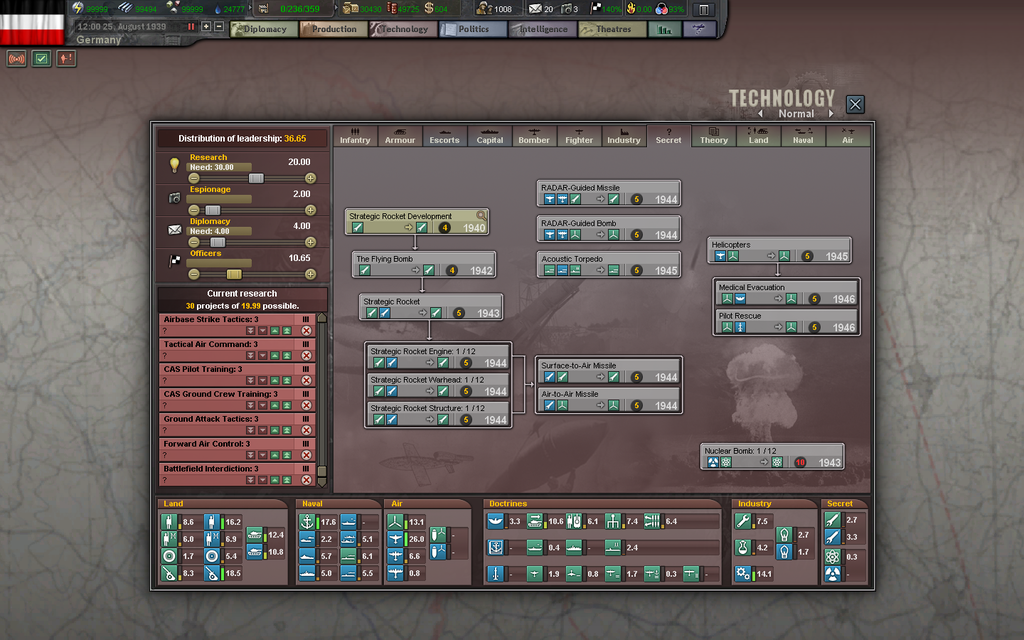Increase Officers leadership with plus button
Viewport: 1024px width, 640px height.
point(311,274)
